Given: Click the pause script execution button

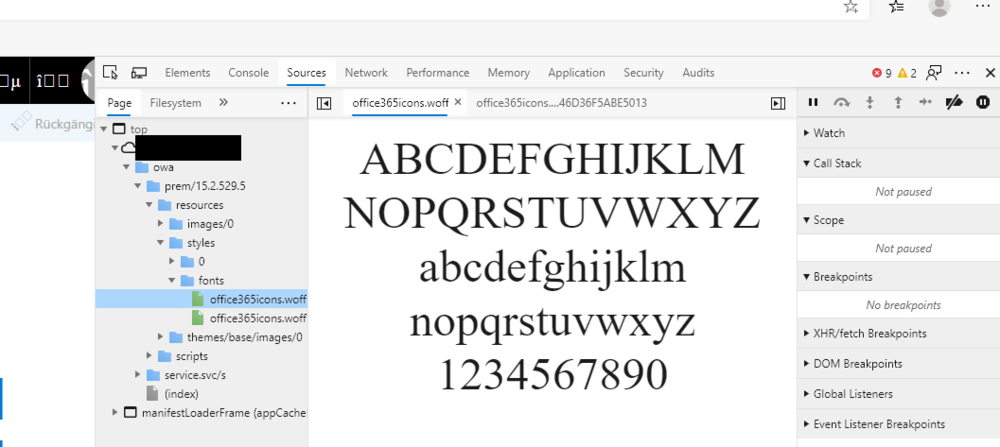Looking at the screenshot, I should click(x=813, y=102).
